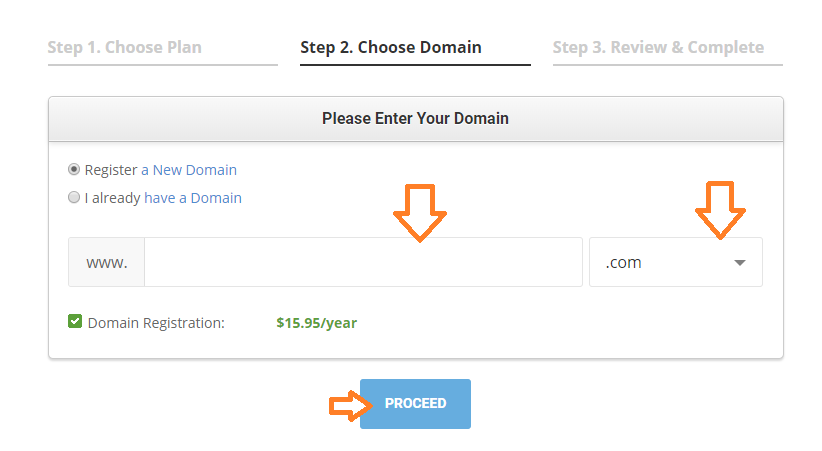822x451 pixels.
Task: Open the .com extension dropdown
Action: click(676, 262)
